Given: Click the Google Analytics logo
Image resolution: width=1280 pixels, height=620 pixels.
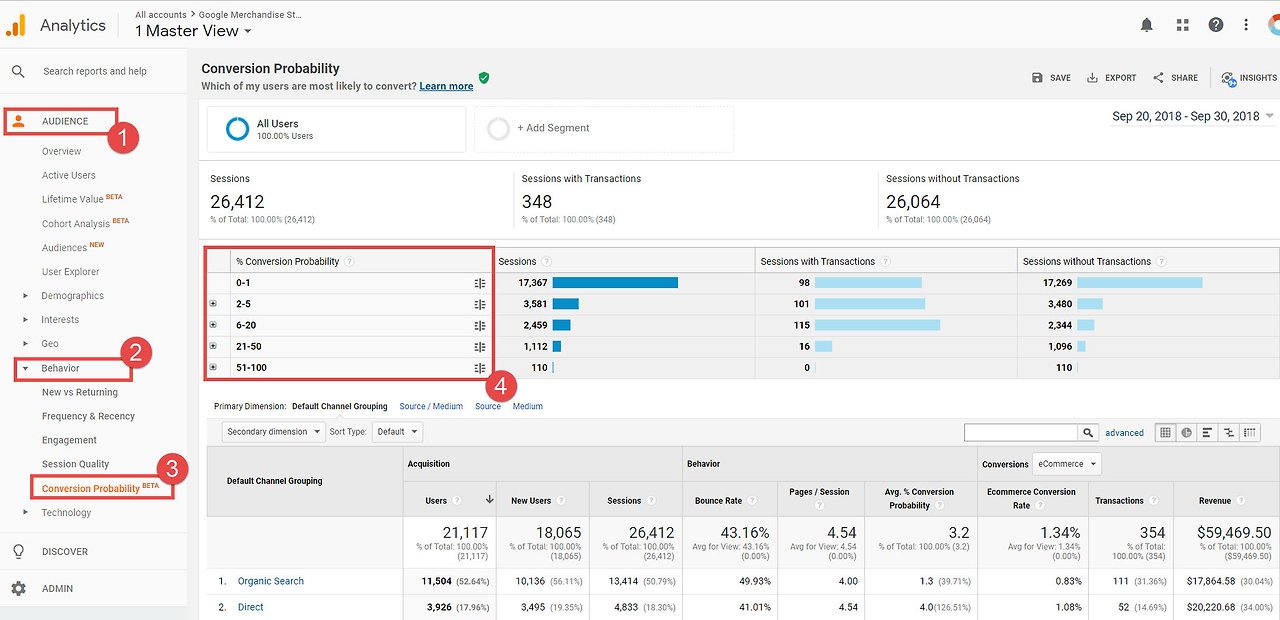Looking at the screenshot, I should tap(16, 26).
